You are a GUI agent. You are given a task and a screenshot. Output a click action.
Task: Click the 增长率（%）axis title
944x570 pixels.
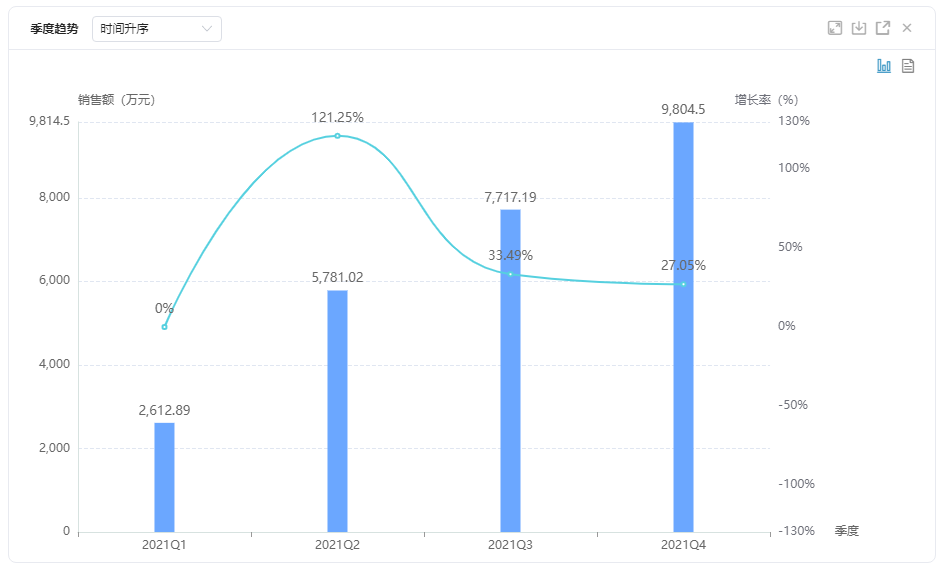[766, 100]
